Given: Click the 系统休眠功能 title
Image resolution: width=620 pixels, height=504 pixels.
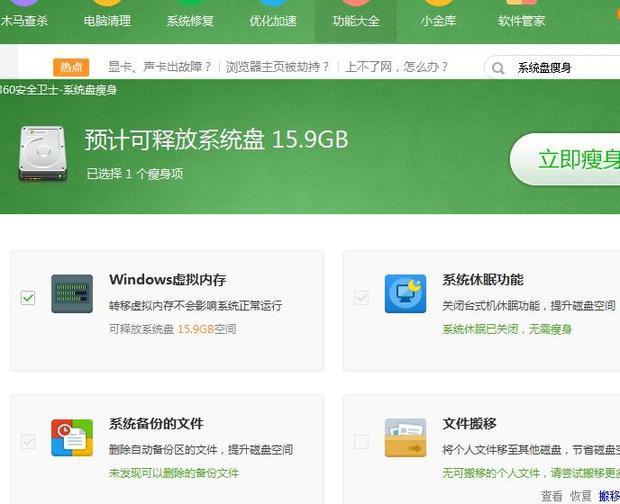Looking at the screenshot, I should 483,279.
